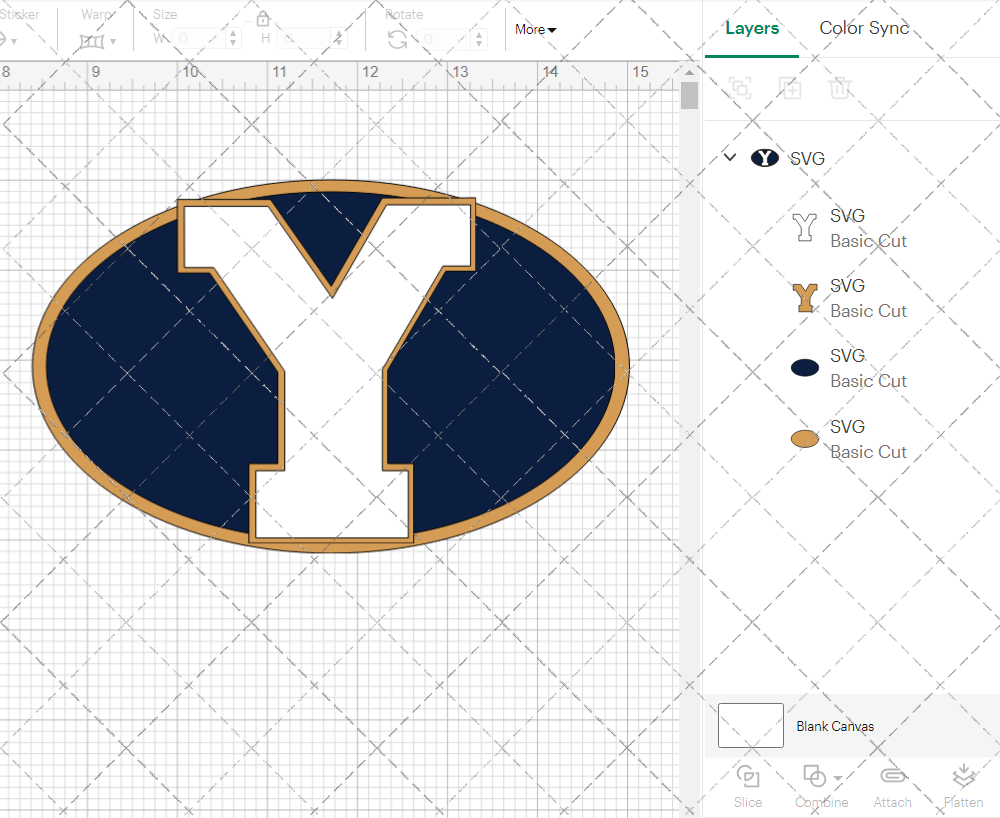Screen dimensions: 1000x818
Task: Select the Slice tool
Action: [748, 785]
